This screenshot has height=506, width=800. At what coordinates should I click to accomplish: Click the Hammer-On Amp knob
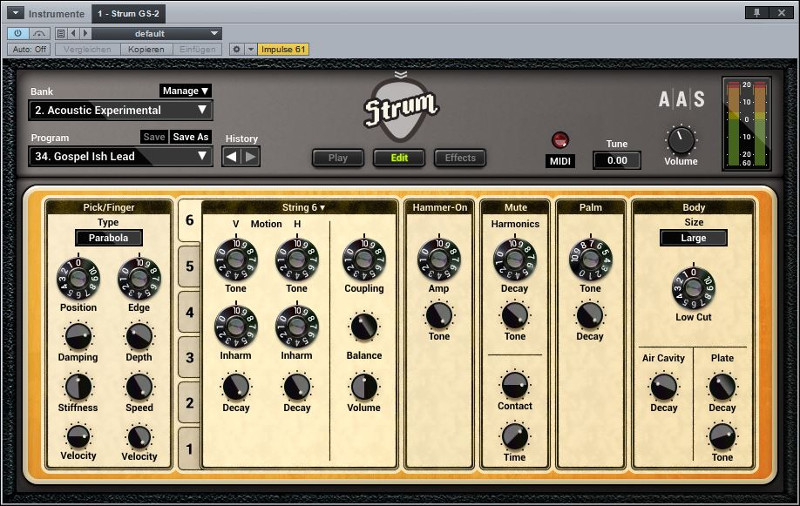pos(439,260)
